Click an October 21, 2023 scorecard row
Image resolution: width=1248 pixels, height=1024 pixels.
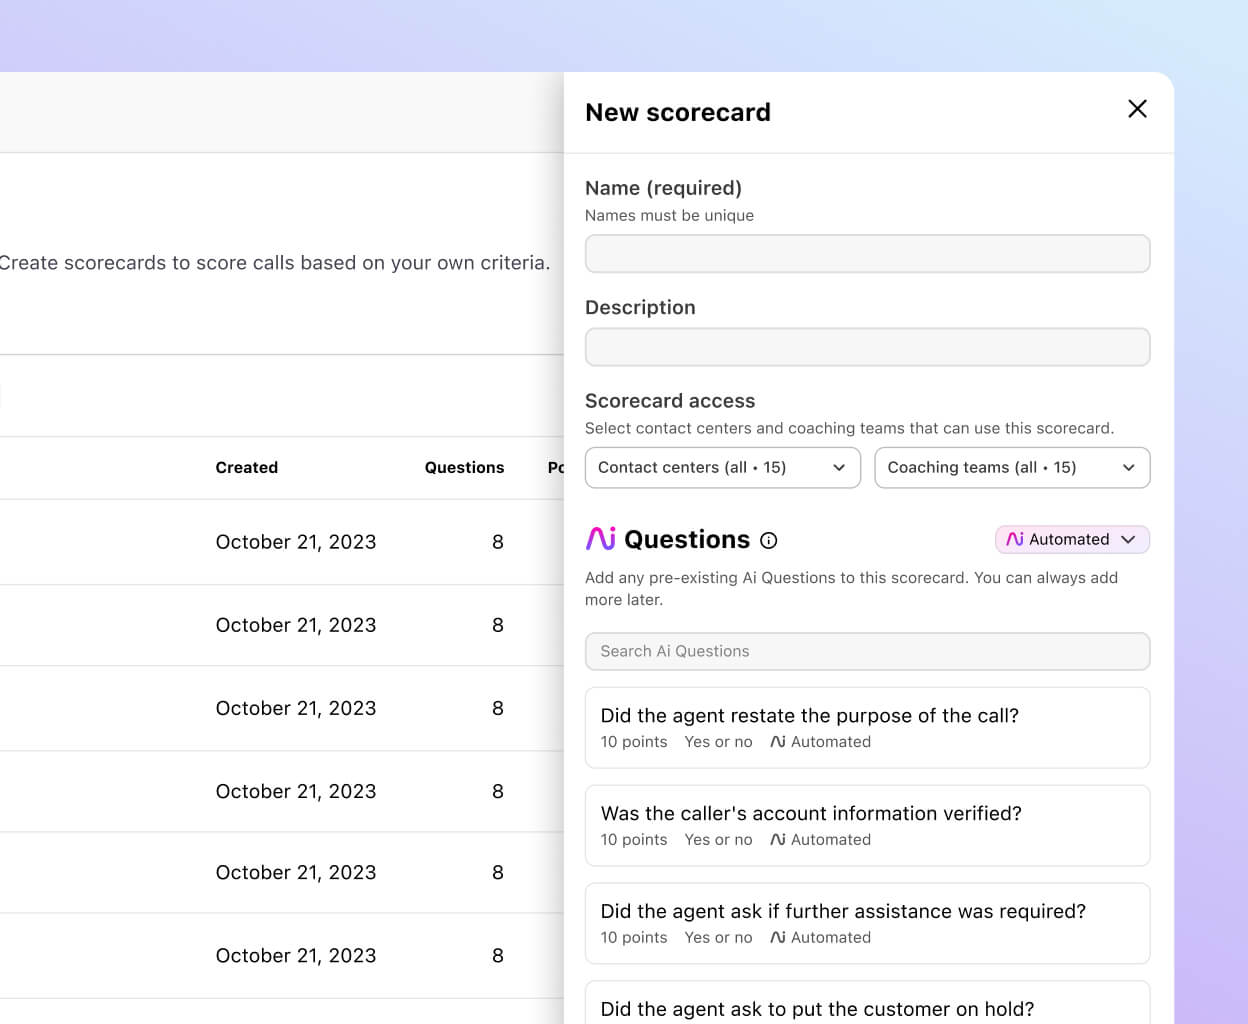[296, 541]
